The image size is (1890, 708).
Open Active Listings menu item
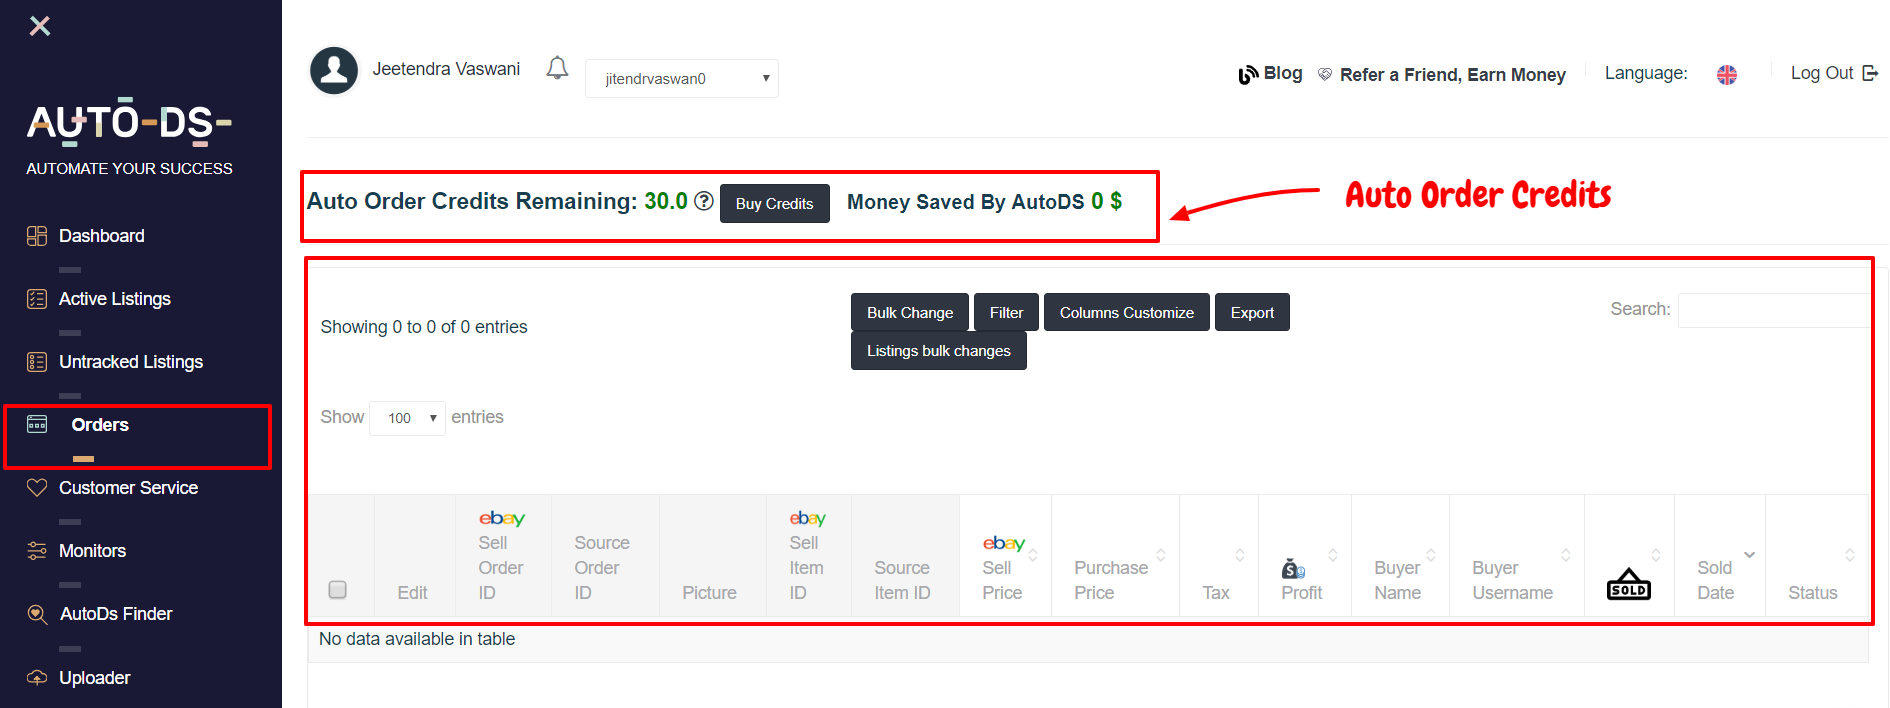(115, 299)
